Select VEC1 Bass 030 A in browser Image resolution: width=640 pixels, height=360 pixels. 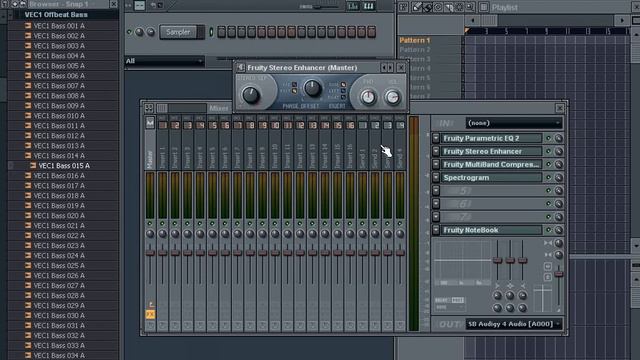pos(59,316)
